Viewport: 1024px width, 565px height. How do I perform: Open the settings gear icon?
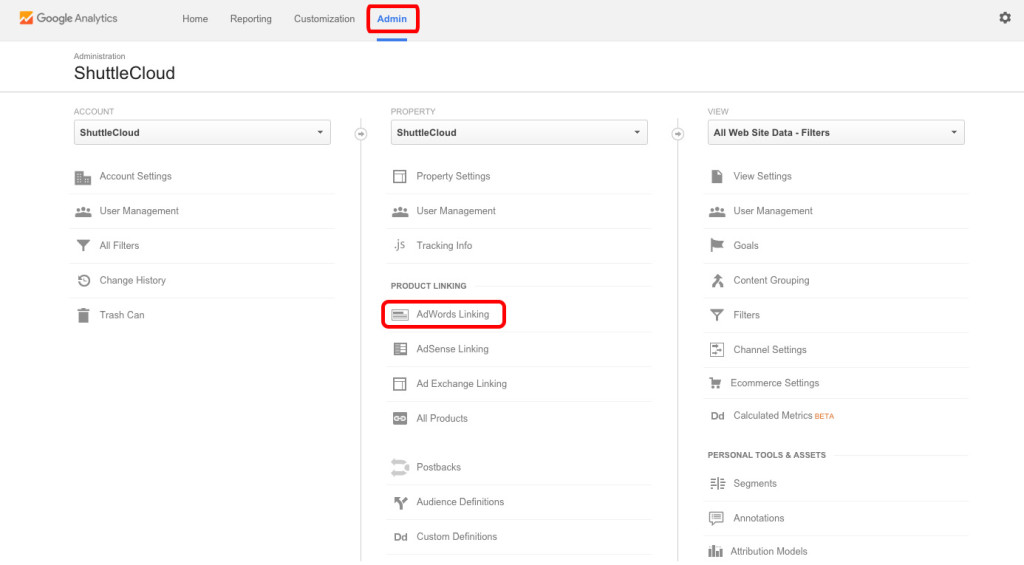point(1005,18)
